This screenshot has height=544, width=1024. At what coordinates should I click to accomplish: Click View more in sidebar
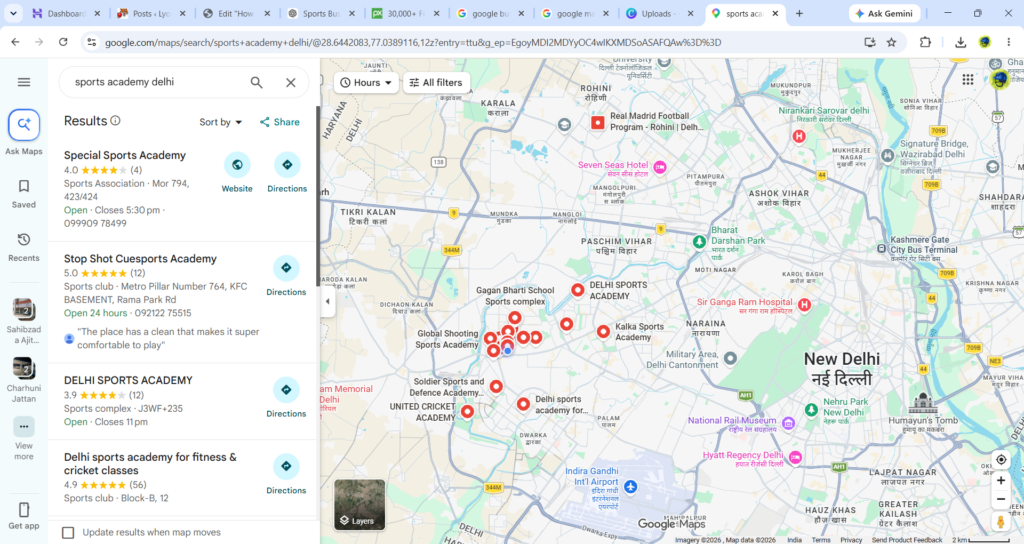click(24, 426)
